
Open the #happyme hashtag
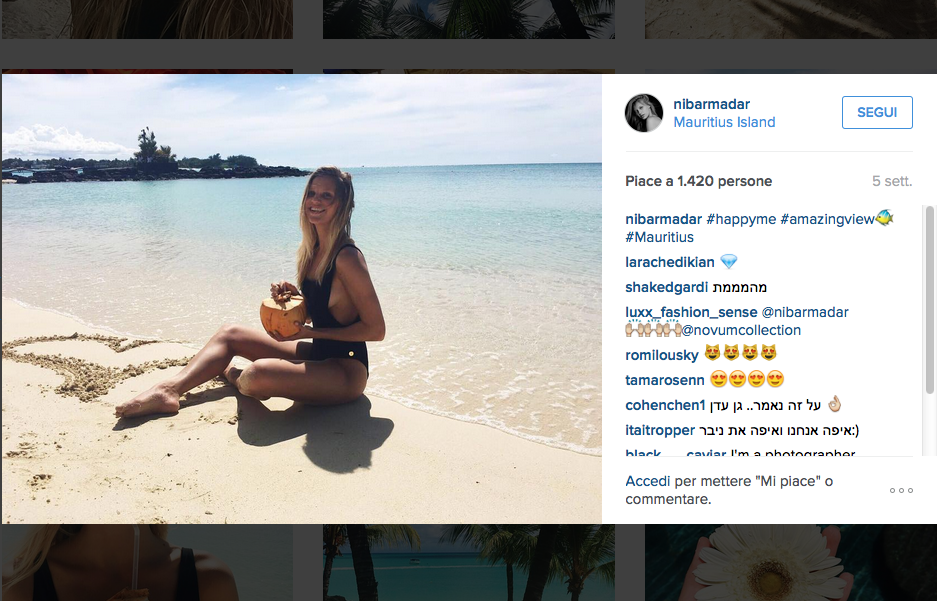click(741, 219)
